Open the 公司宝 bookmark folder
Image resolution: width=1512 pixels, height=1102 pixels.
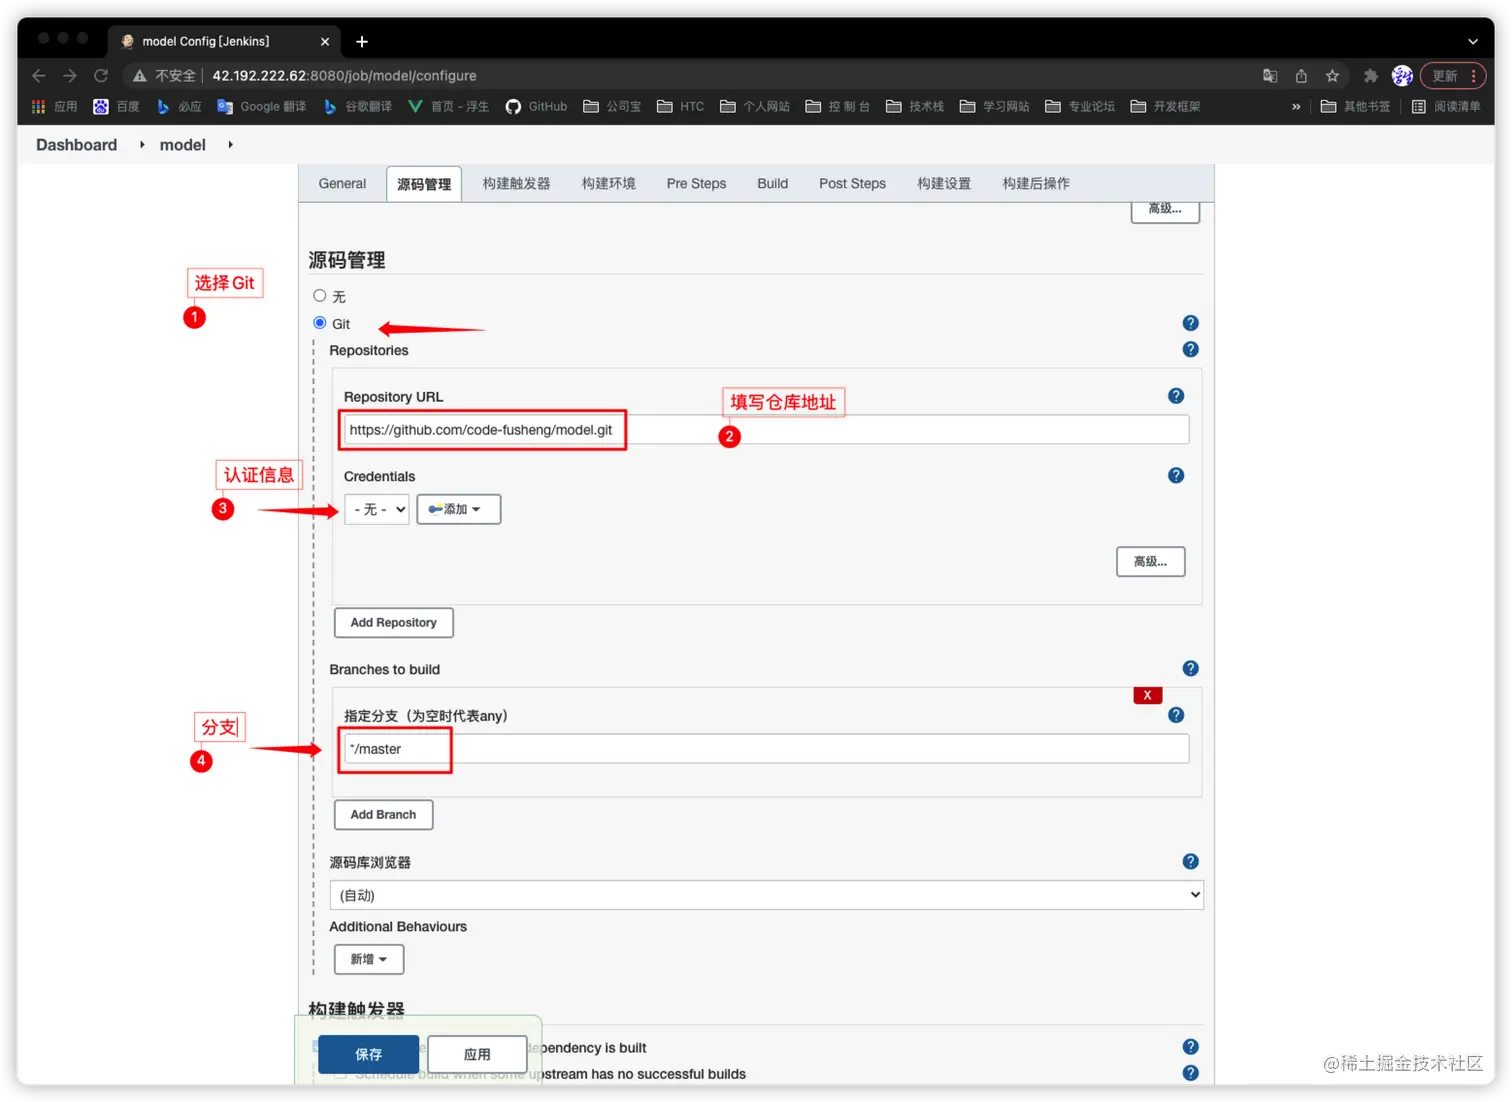coord(612,106)
